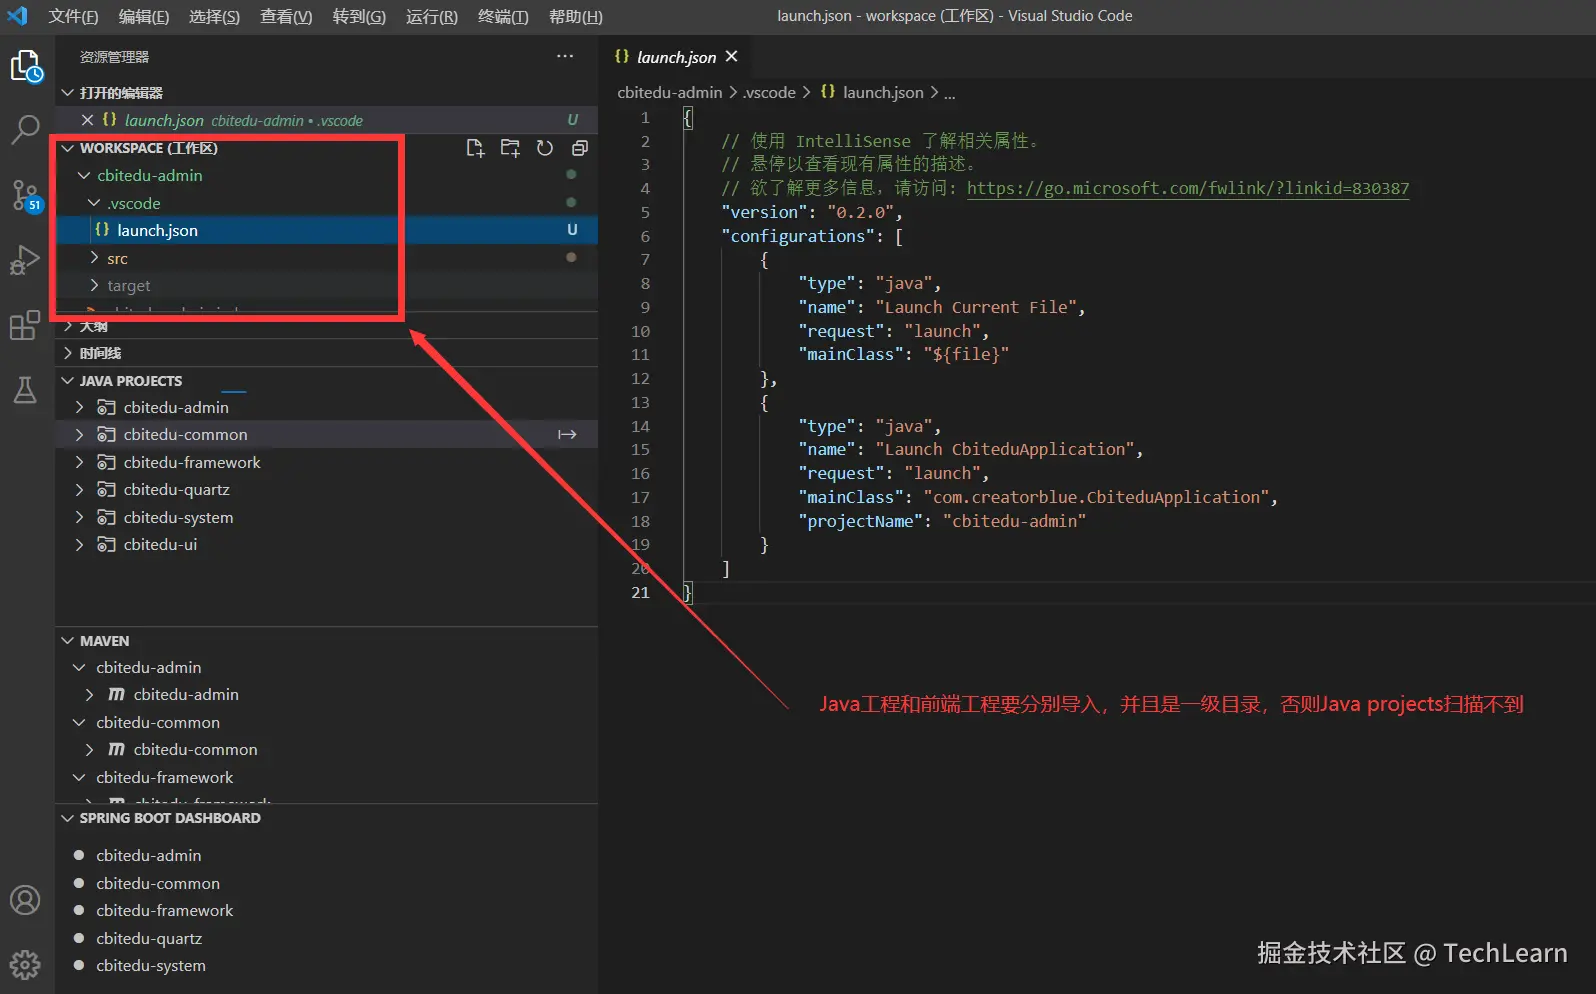Expand the src folder
This screenshot has height=994, width=1596.
[x=94, y=258]
